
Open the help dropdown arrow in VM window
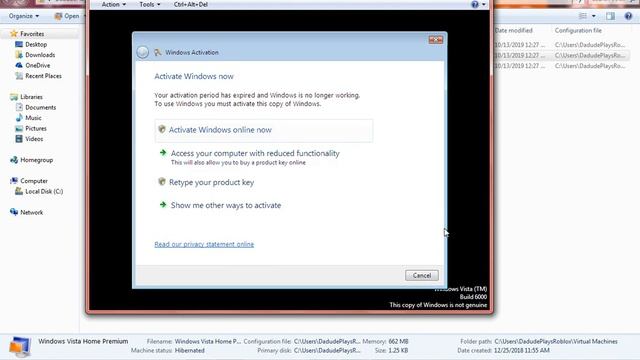484,4
